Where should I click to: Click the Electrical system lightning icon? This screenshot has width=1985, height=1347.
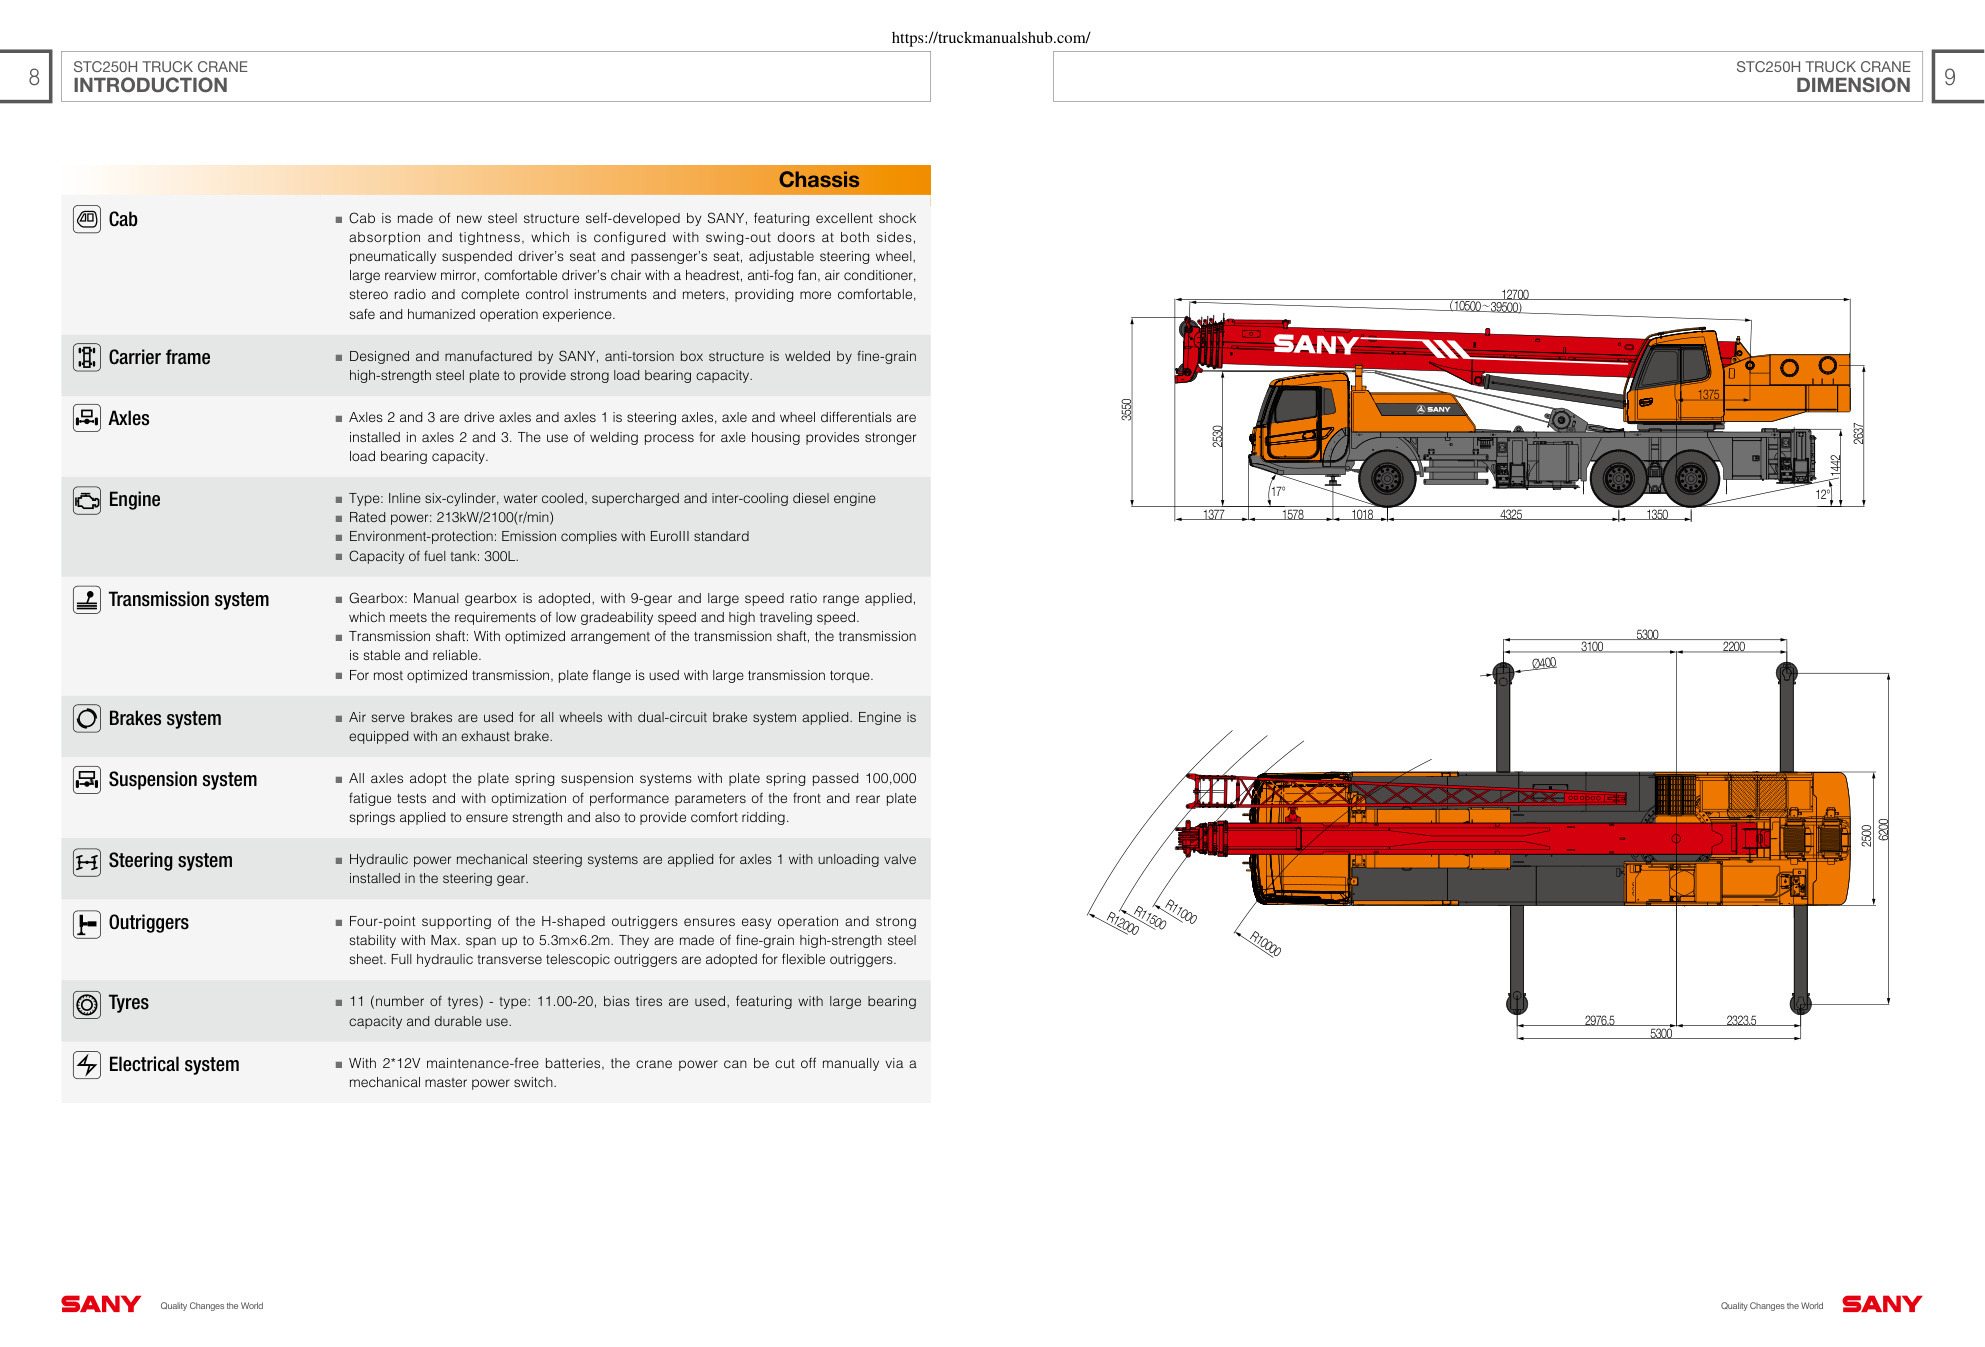pyautogui.click(x=87, y=1065)
